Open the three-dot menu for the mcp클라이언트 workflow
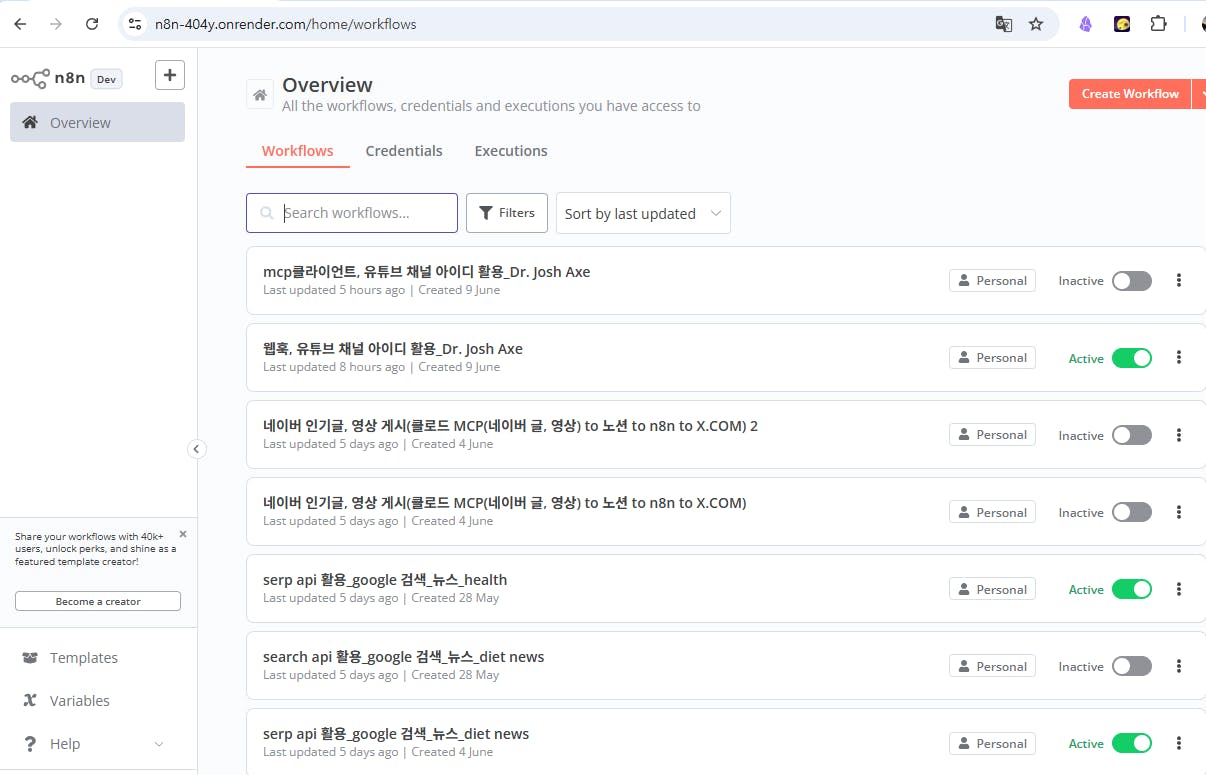This screenshot has height=775, width=1206. [1179, 281]
